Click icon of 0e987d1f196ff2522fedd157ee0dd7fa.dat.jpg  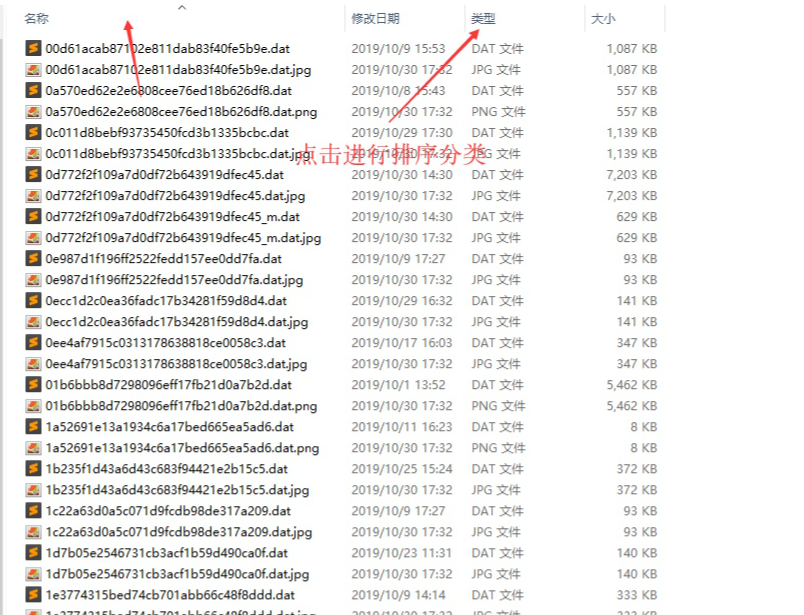[33, 280]
